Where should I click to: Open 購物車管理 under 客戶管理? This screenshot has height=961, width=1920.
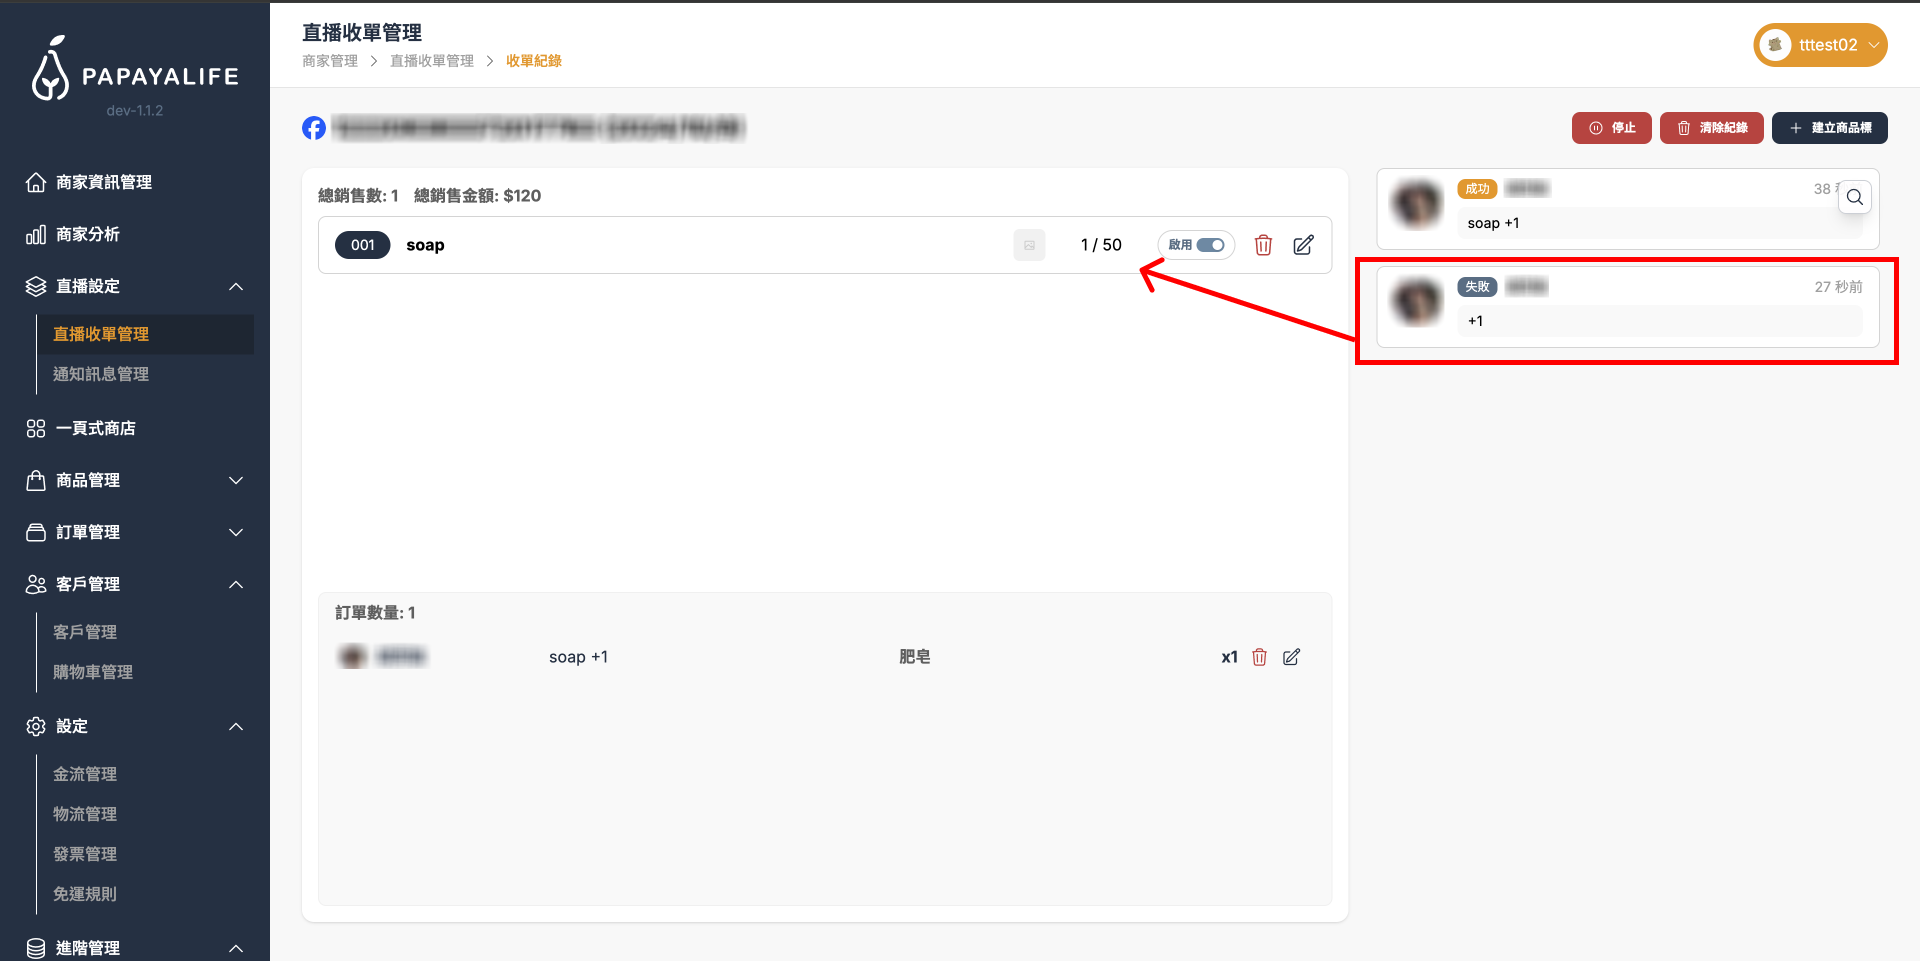(93, 672)
